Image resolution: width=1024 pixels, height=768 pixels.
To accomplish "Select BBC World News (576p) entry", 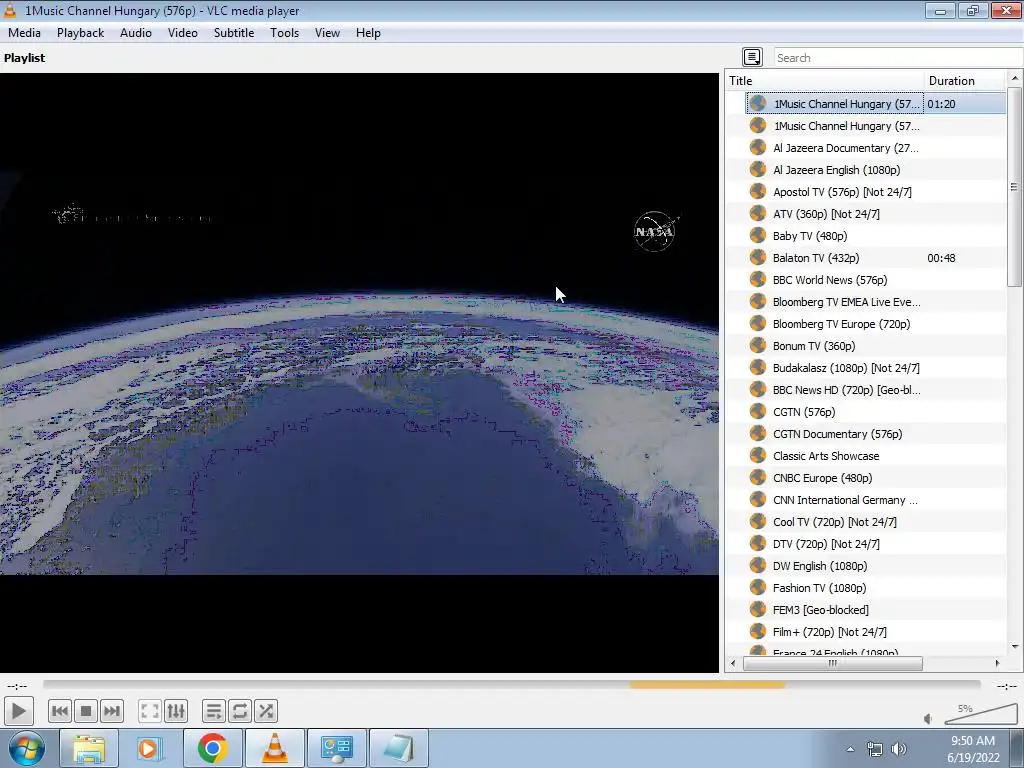I will coord(866,280).
